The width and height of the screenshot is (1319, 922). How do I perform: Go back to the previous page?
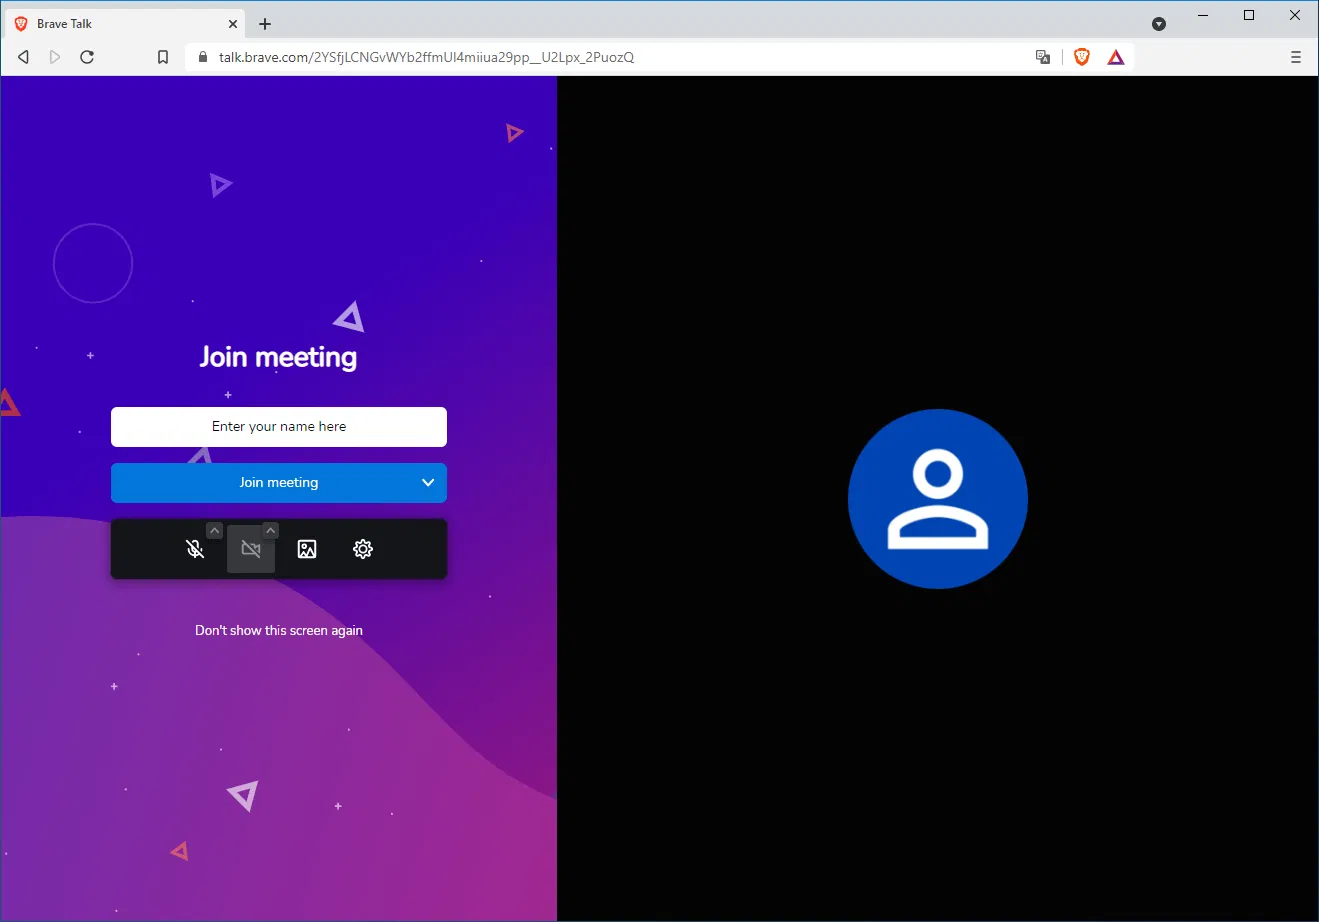pos(23,57)
